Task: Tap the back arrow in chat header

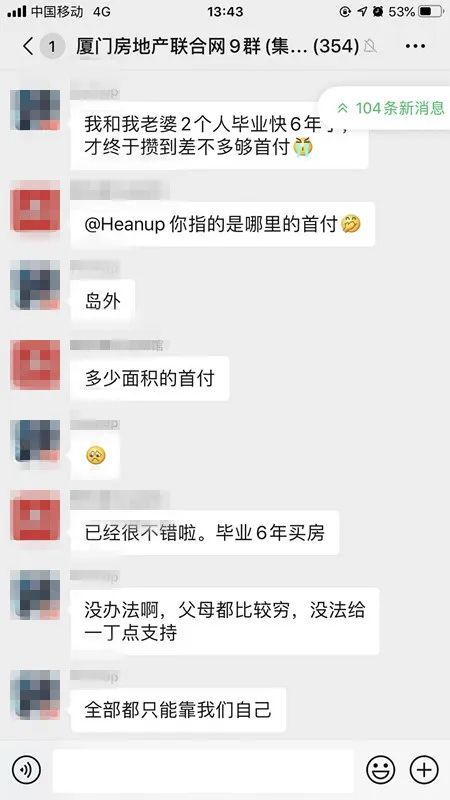Action: (28, 46)
